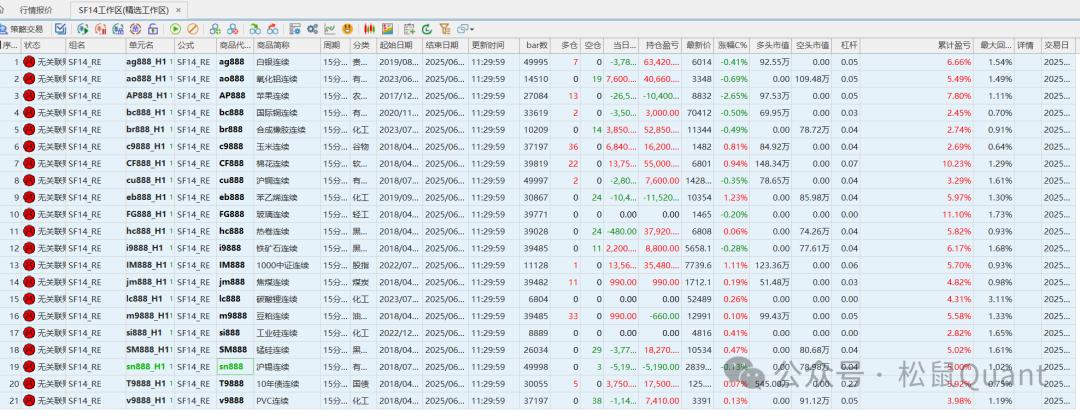Click the yellow smiley face toolbar icon
This screenshot has width=1080, height=418.
pyautogui.click(x=347, y=29)
